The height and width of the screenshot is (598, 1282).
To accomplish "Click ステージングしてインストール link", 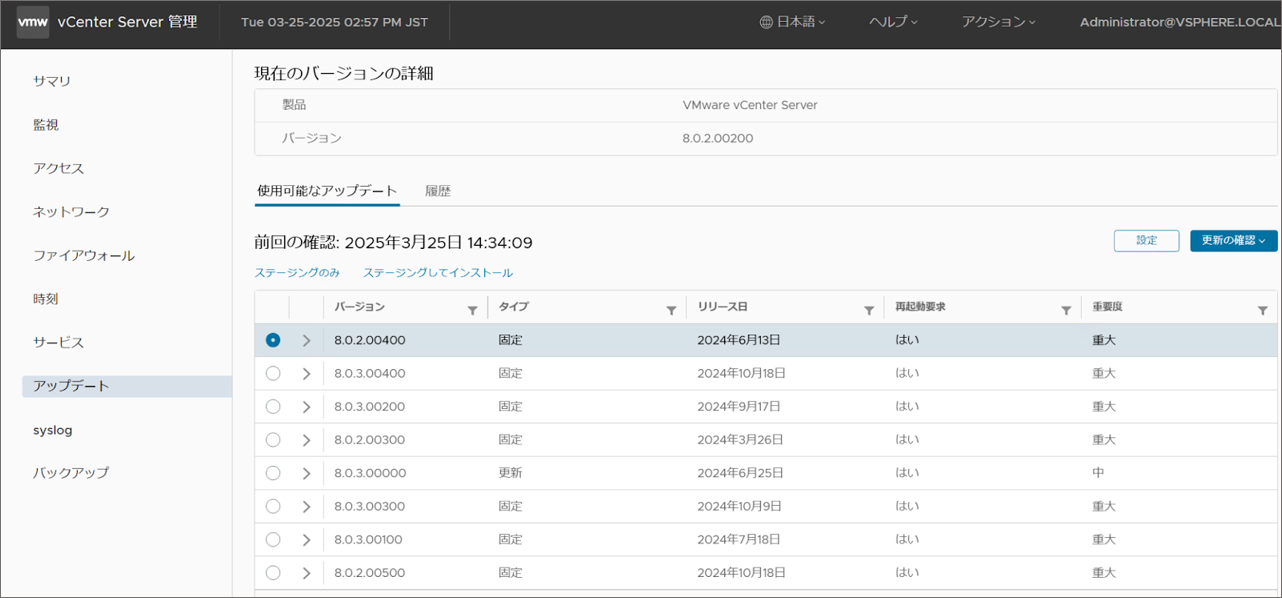I will [x=438, y=272].
